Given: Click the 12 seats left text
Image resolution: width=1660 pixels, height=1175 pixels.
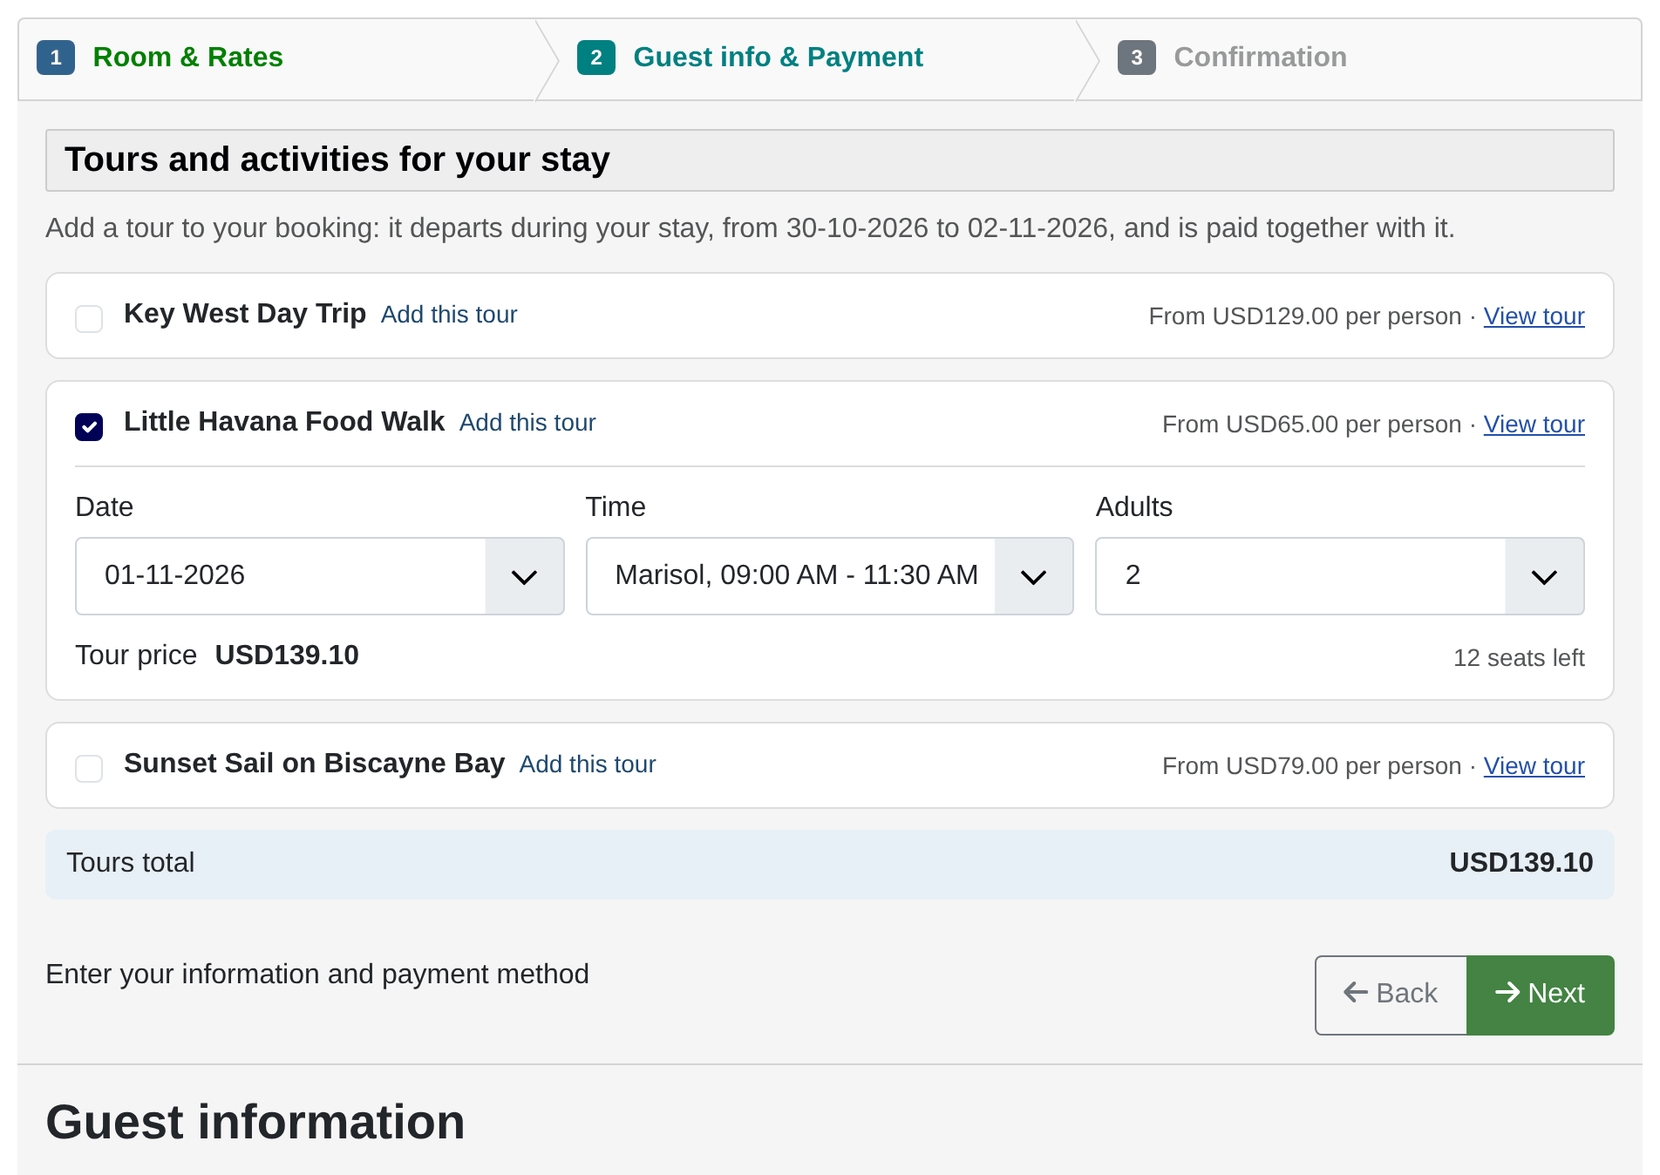Looking at the screenshot, I should click(1518, 658).
